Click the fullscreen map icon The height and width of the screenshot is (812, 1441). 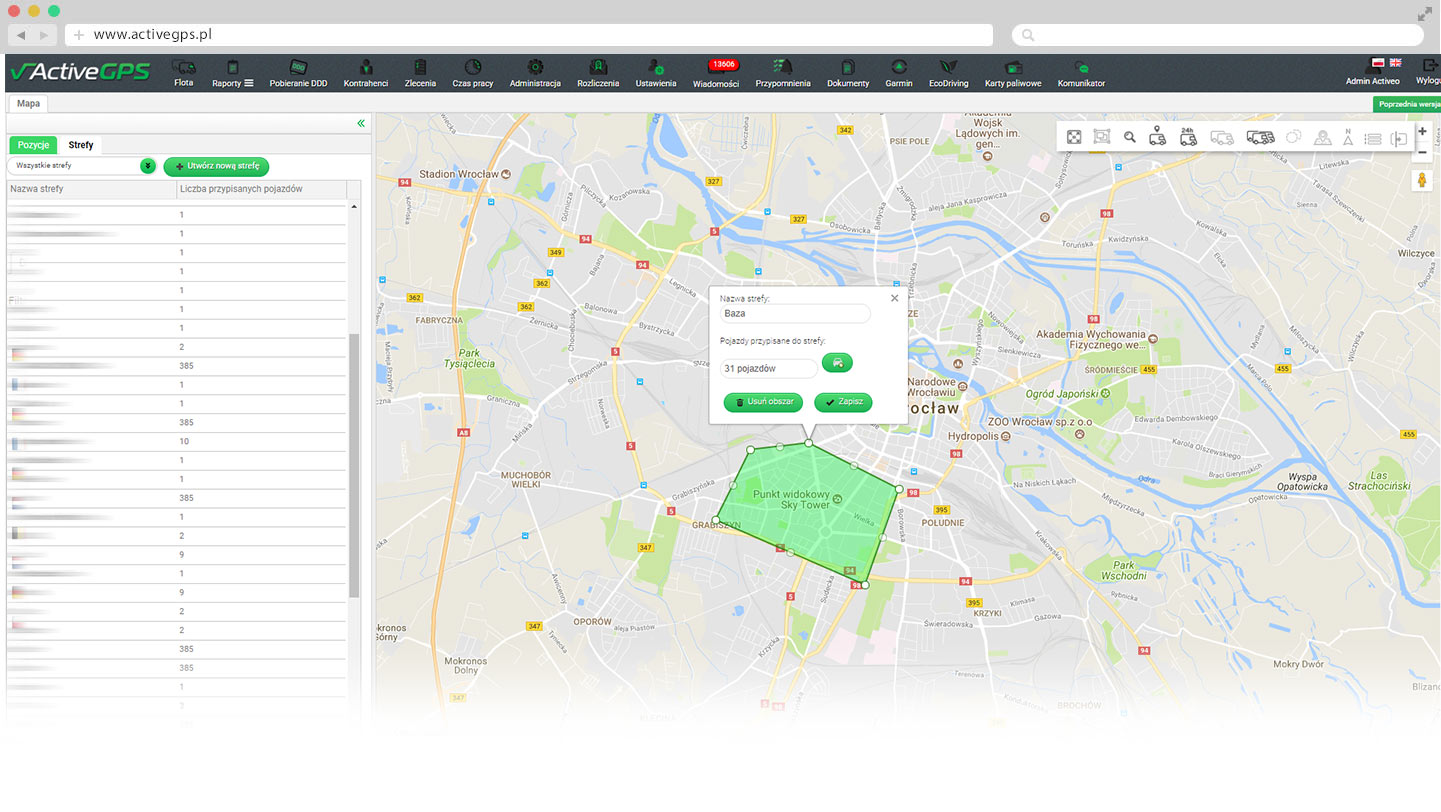point(1074,137)
